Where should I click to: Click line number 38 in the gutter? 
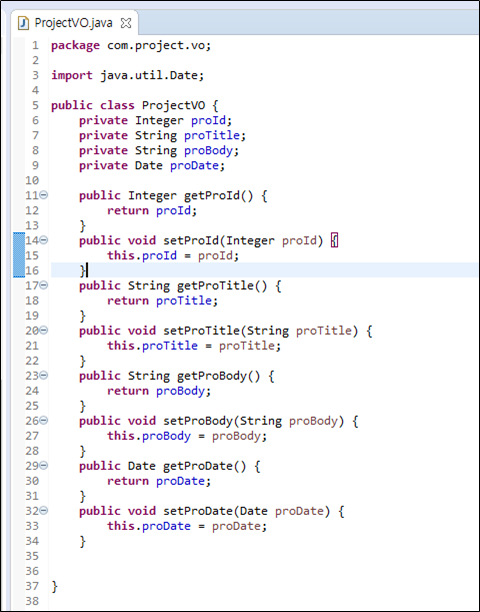pyautogui.click(x=32, y=601)
